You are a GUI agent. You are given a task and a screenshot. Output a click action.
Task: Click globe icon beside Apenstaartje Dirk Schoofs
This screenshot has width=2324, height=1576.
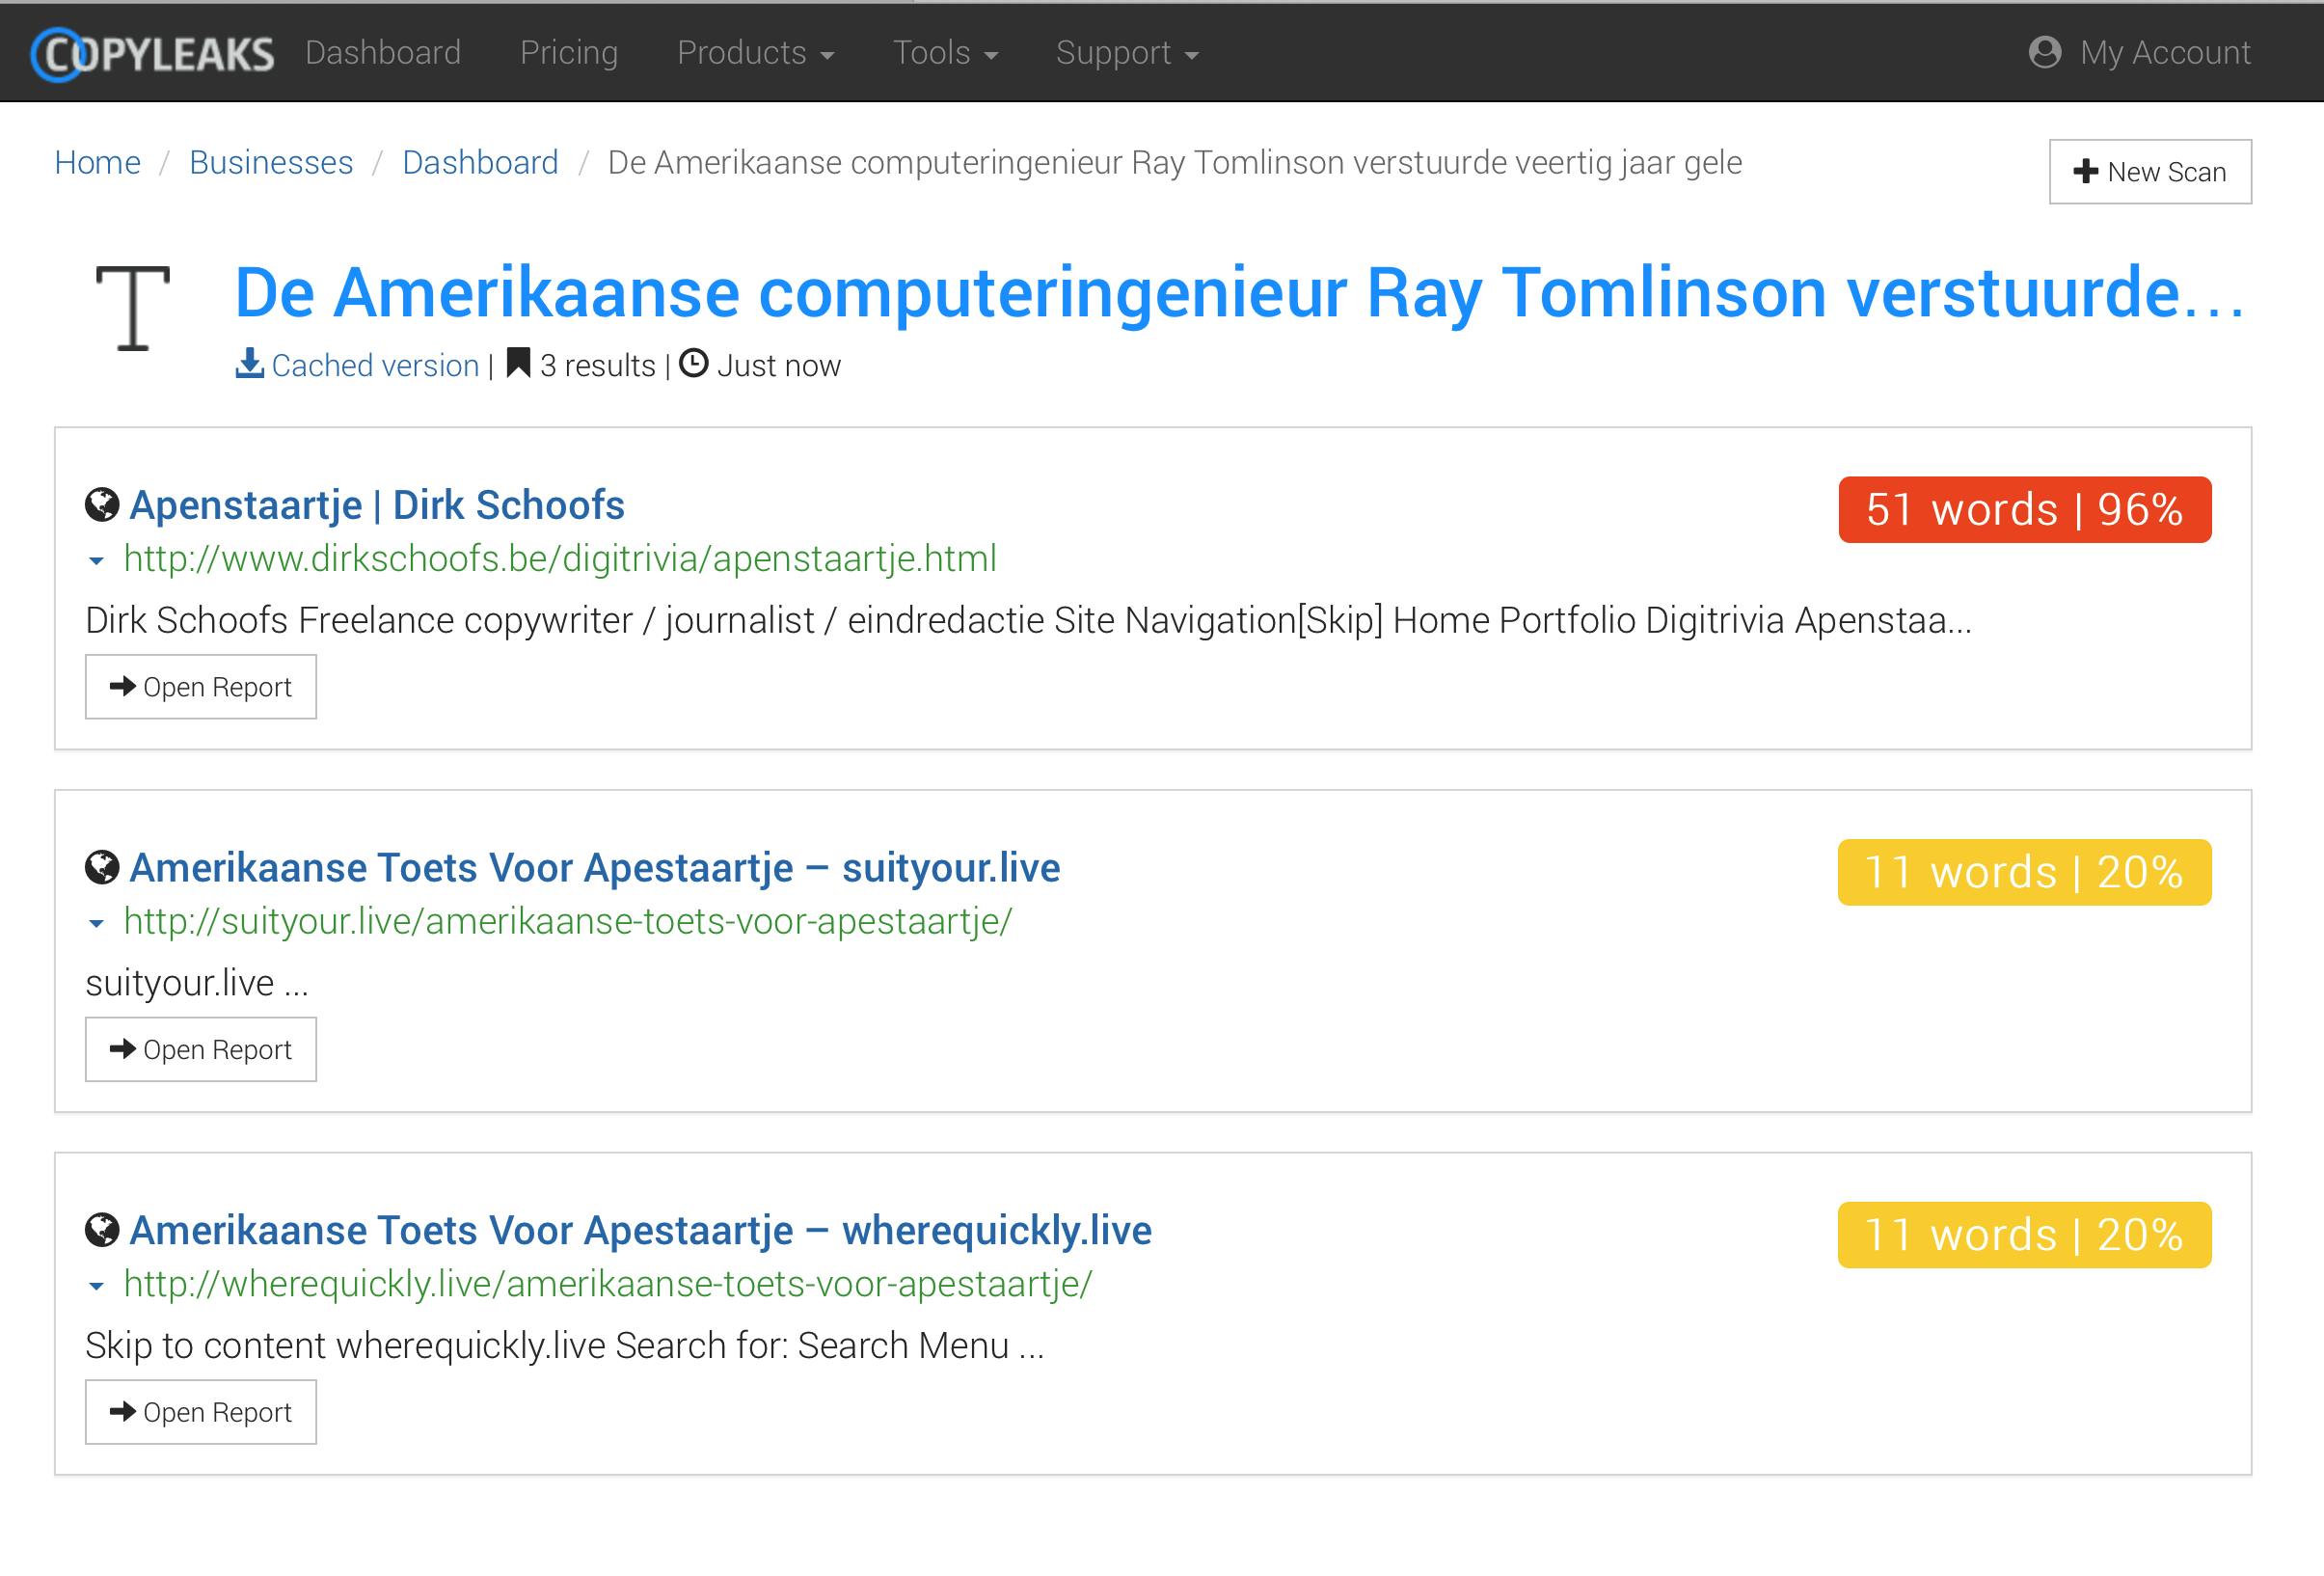pyautogui.click(x=102, y=505)
